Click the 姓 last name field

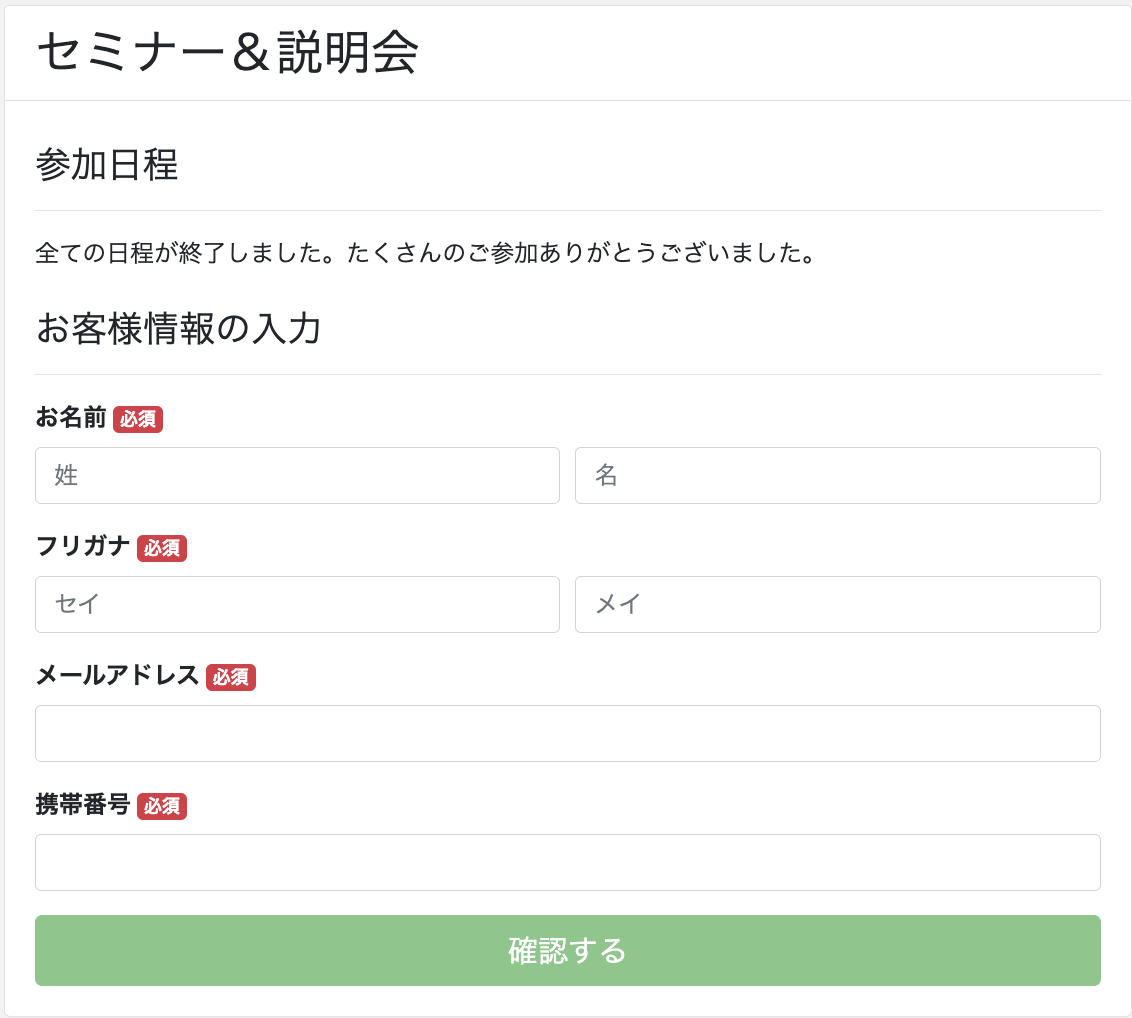pyautogui.click(x=297, y=475)
